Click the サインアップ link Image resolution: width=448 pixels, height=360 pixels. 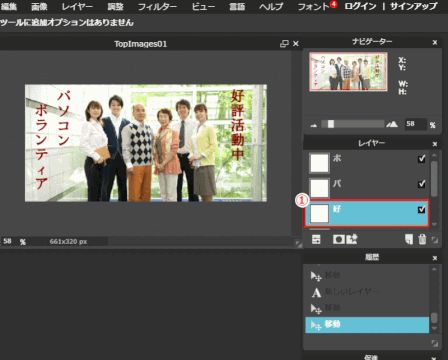pos(414,6)
